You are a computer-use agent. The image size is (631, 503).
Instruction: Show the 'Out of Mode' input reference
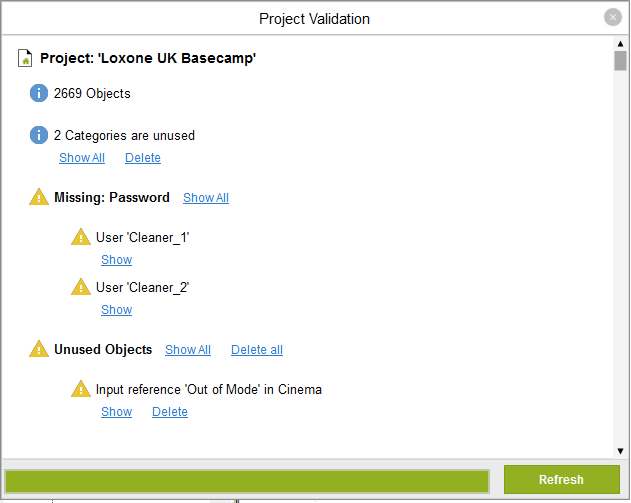(x=117, y=412)
